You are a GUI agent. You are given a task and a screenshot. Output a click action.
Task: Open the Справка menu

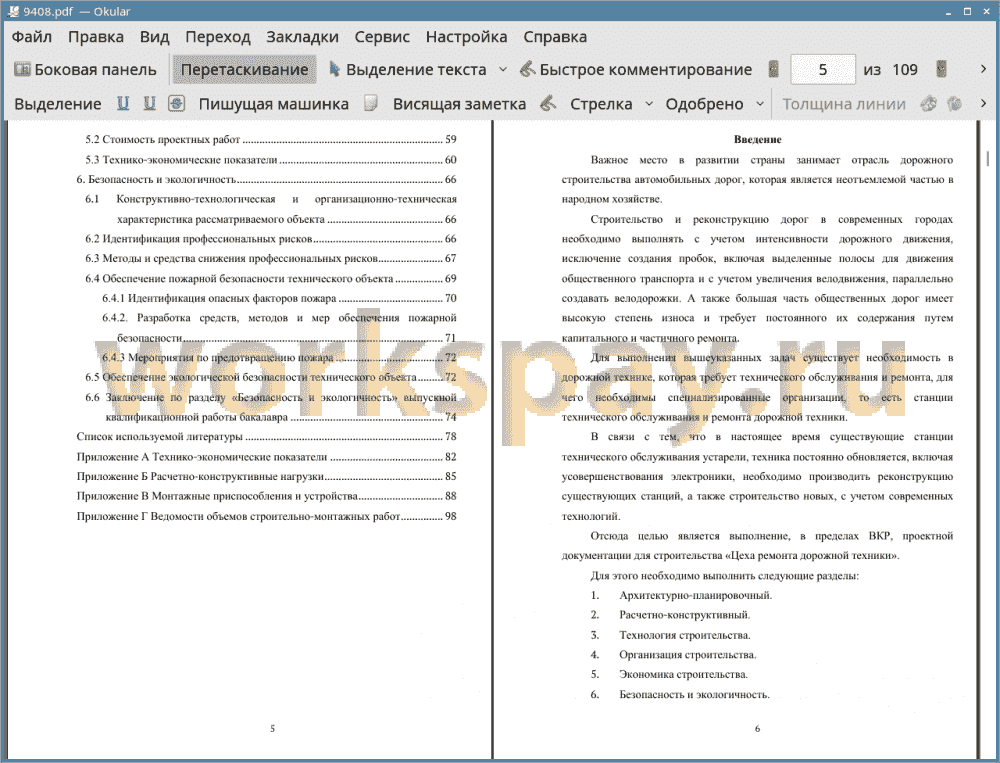555,37
